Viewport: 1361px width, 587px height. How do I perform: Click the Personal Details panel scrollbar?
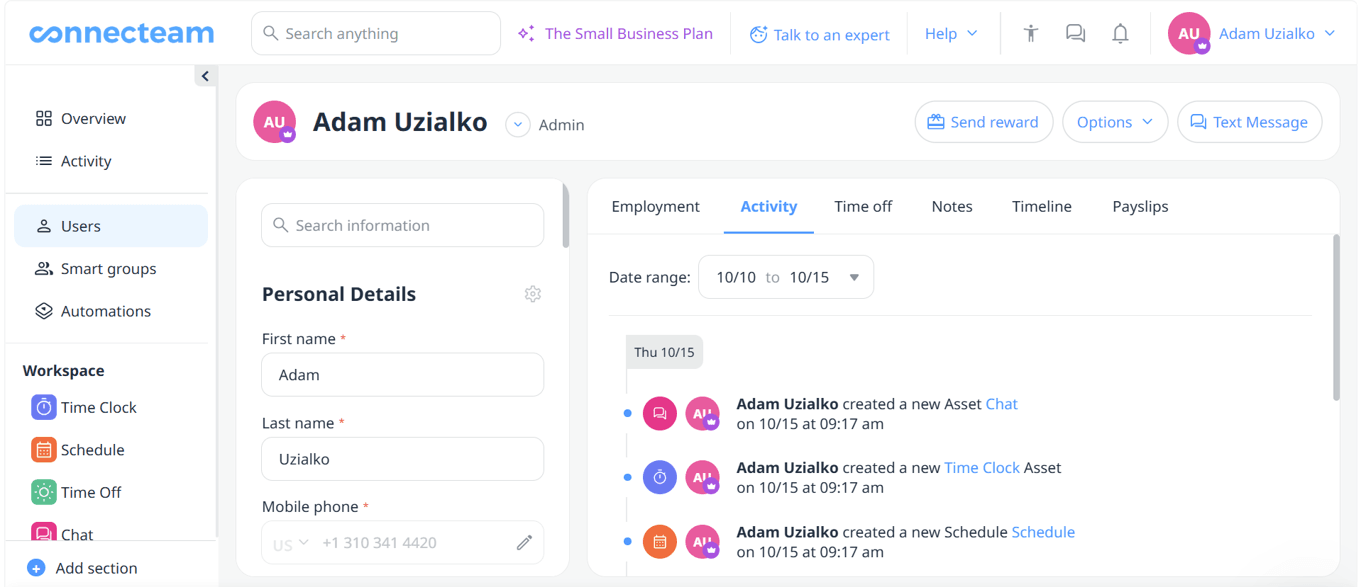coord(565,216)
